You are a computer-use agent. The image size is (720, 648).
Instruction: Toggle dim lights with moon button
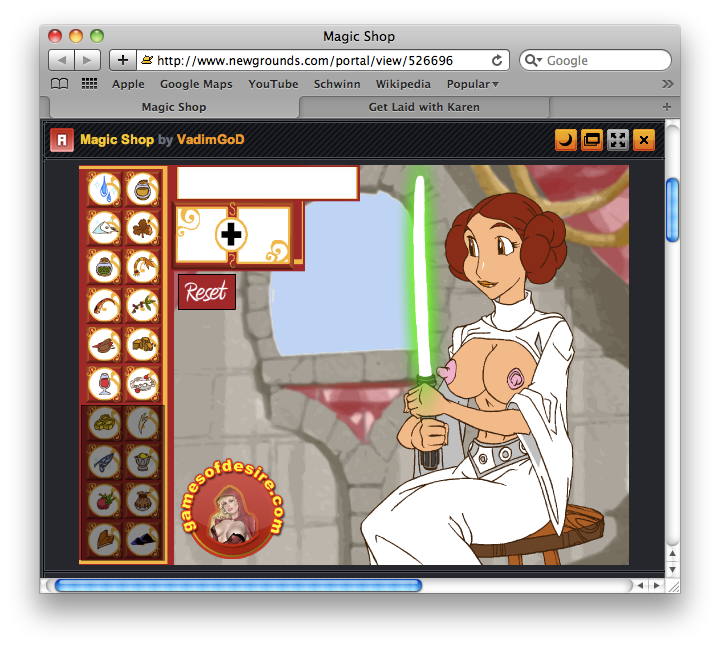pos(566,140)
